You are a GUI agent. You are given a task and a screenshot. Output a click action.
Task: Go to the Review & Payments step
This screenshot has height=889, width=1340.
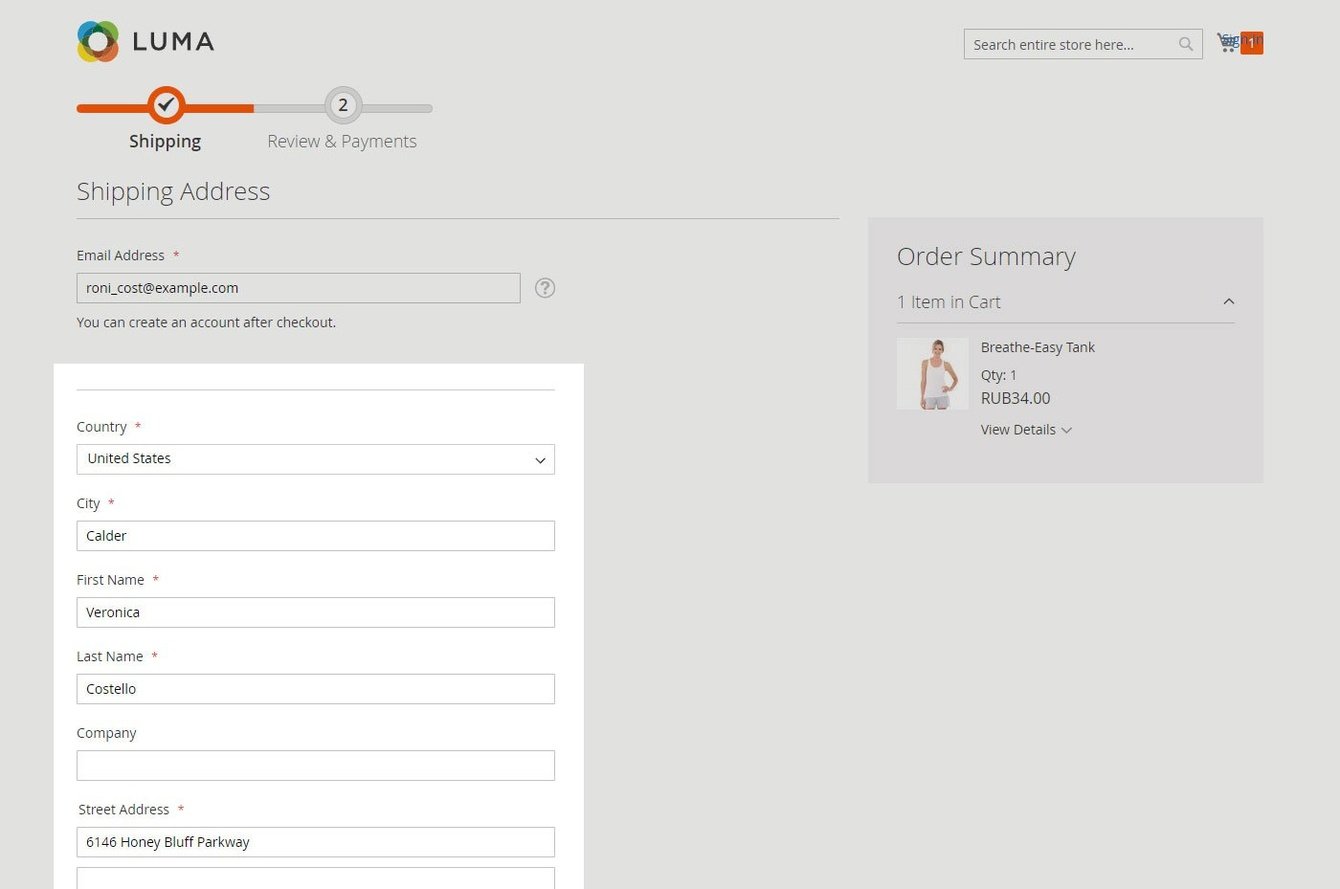pos(342,141)
